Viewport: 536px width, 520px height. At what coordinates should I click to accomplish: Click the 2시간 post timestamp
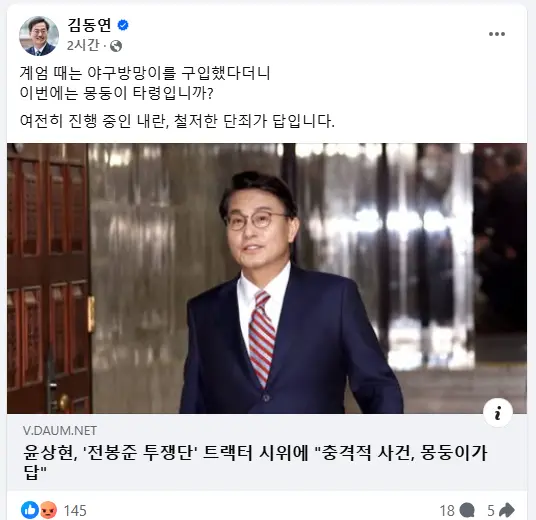click(83, 45)
